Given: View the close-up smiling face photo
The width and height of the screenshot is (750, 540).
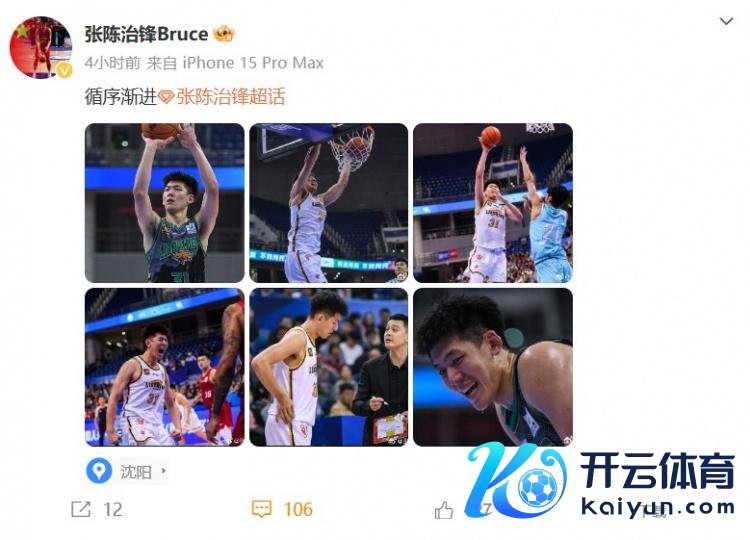Looking at the screenshot, I should click(x=493, y=367).
